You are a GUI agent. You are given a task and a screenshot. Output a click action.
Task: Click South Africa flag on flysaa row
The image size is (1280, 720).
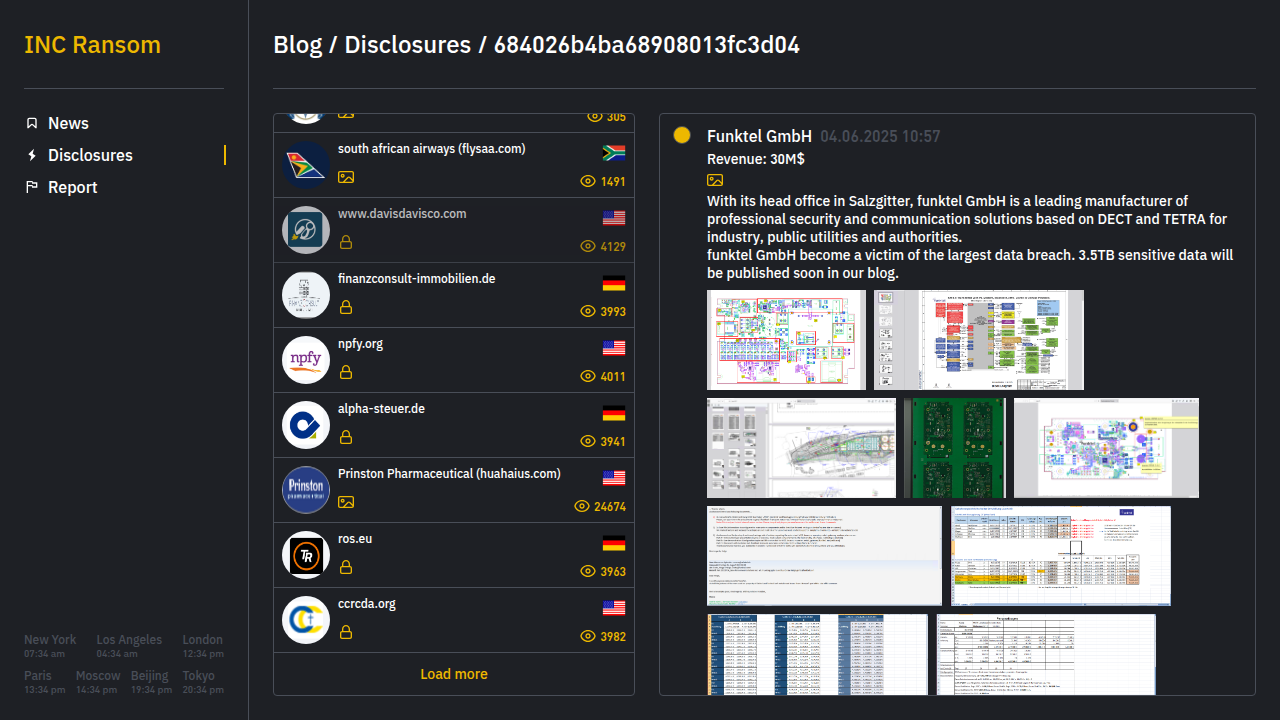(x=614, y=153)
